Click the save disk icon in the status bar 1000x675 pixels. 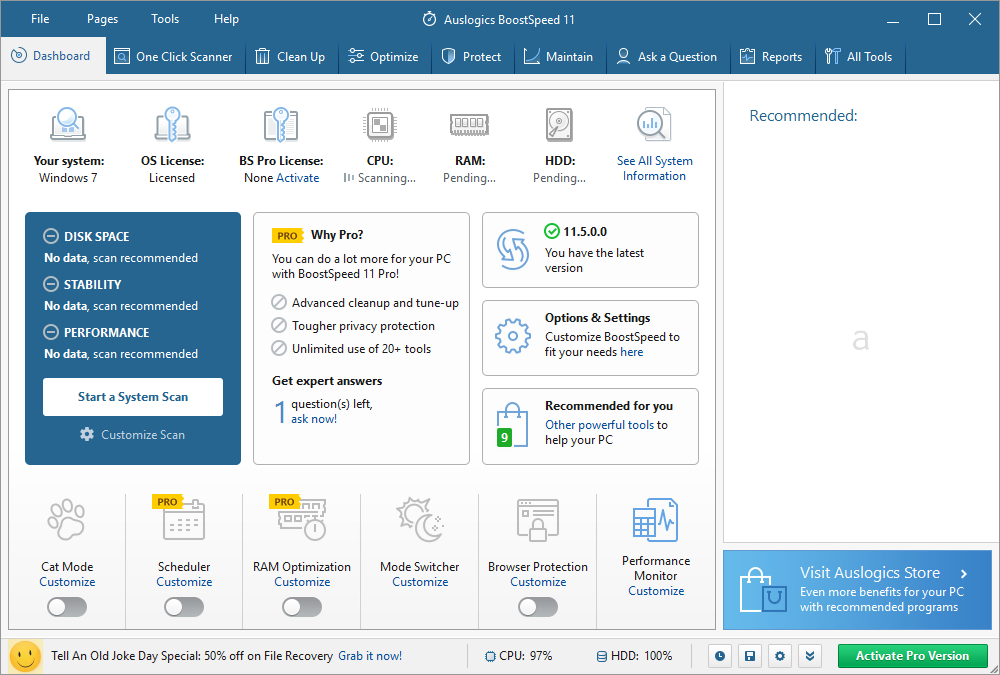pos(750,656)
